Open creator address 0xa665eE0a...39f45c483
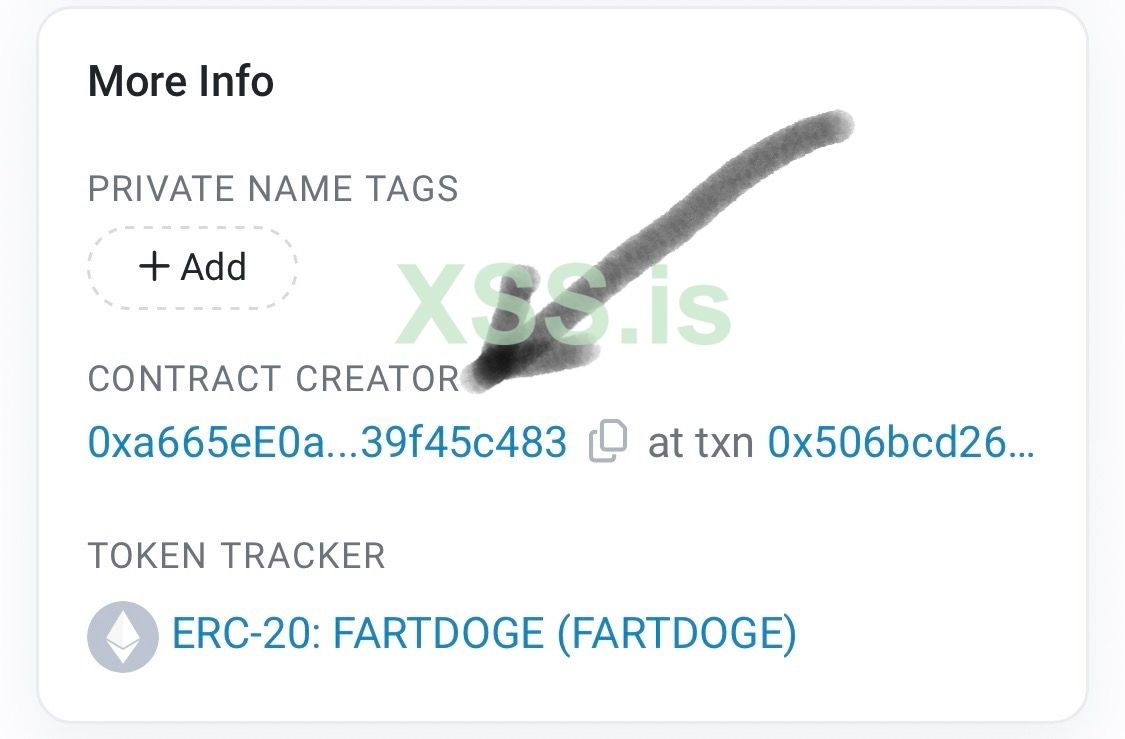1125x739 pixels. 327,441
